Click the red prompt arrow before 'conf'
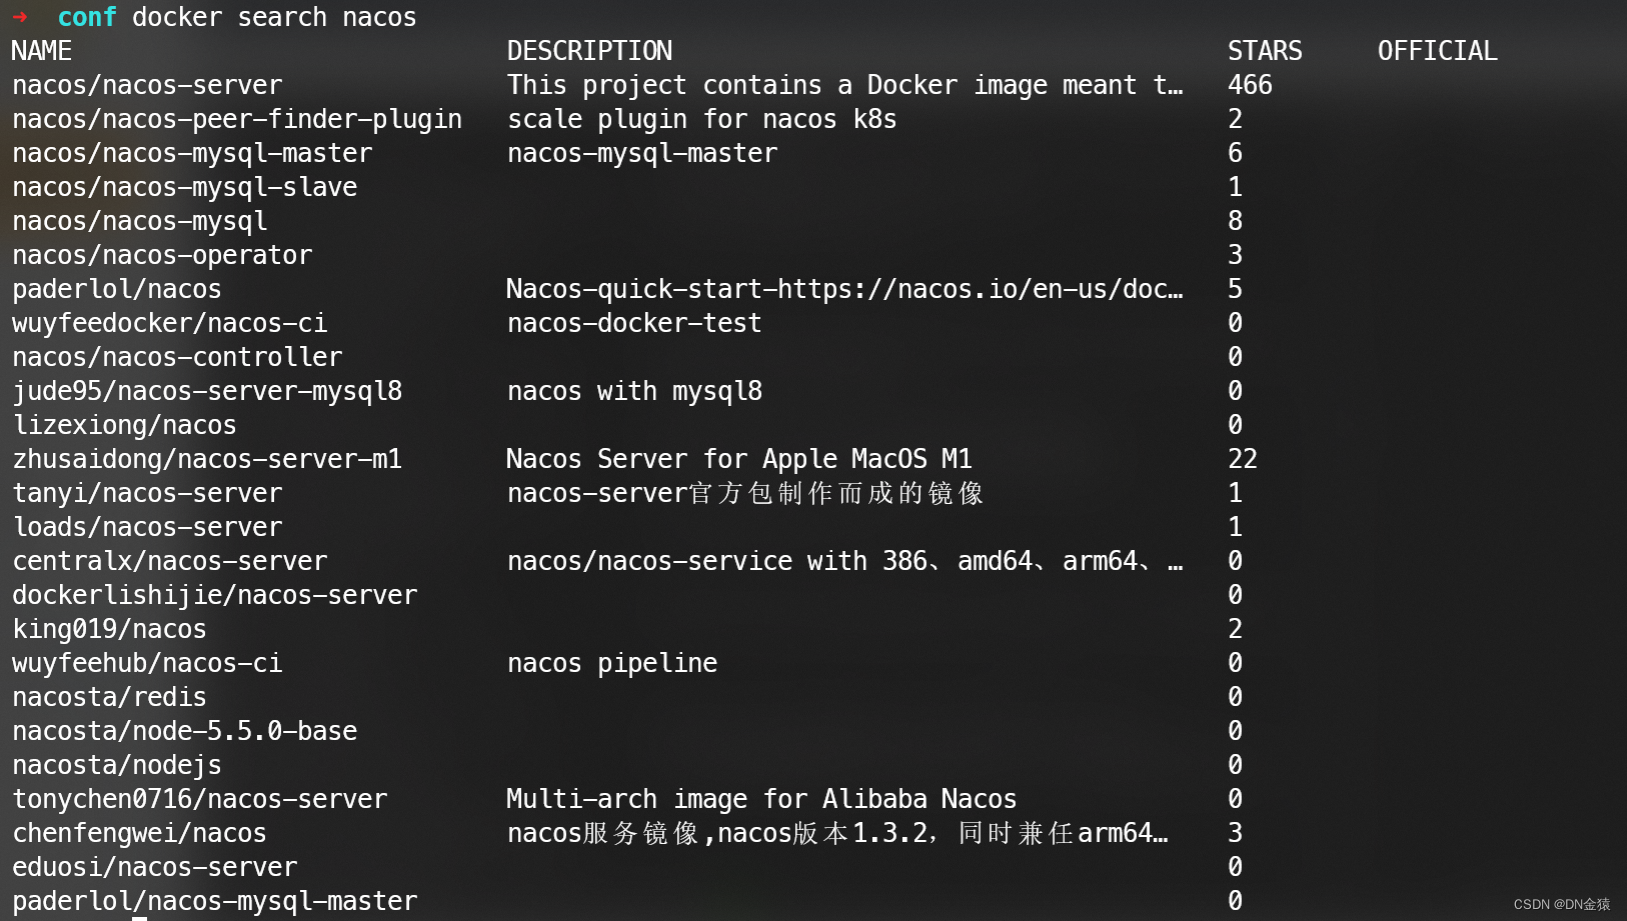Image resolution: width=1627 pixels, height=921 pixels. pyautogui.click(x=20, y=17)
